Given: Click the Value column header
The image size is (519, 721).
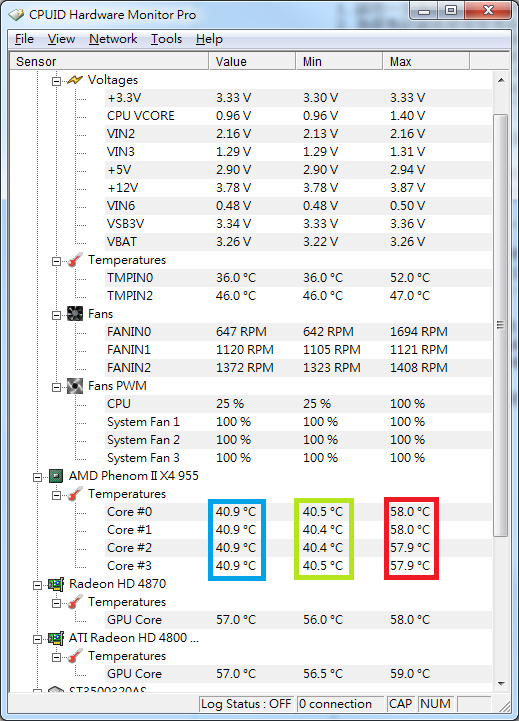Looking at the screenshot, I should [252, 61].
